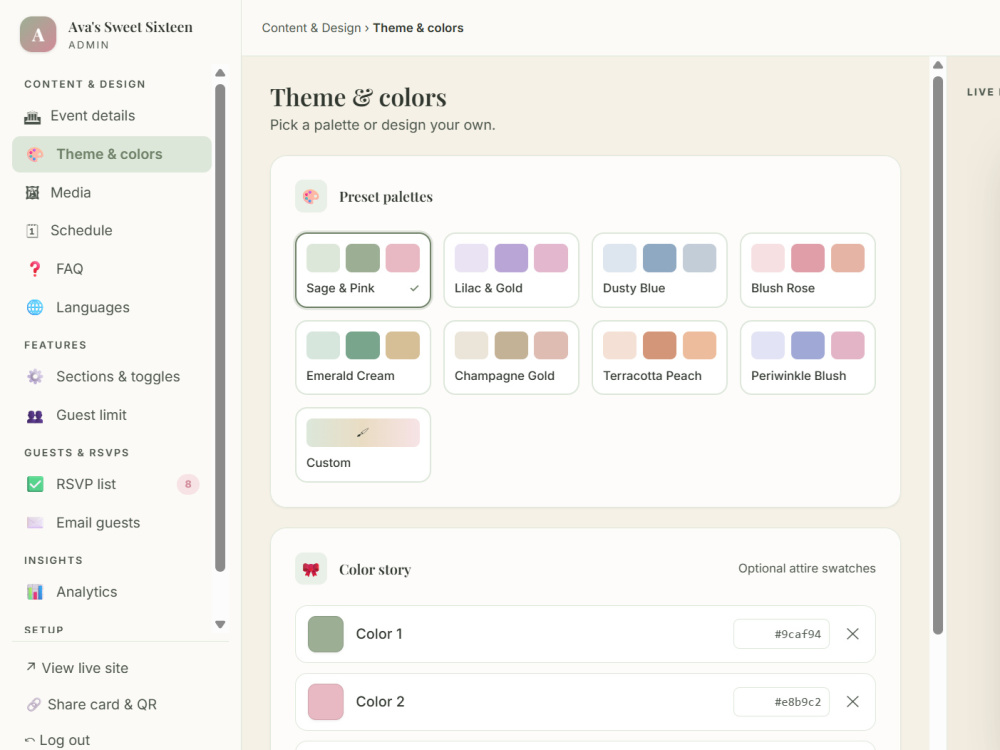Click the Custom gradient swatch
Screen dimensions: 1000x750
(x=363, y=432)
